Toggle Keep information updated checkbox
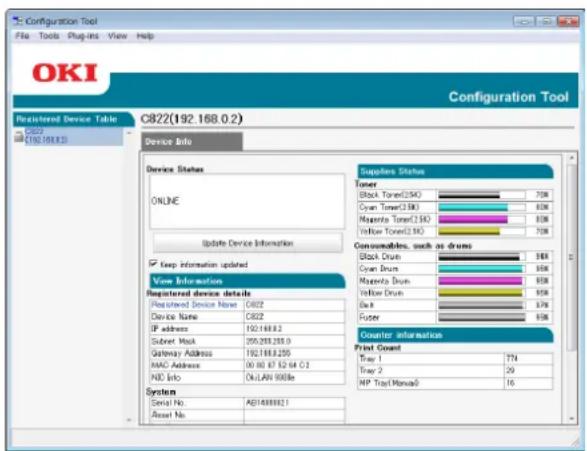Screen dimensions: 587x451 [x=153, y=264]
